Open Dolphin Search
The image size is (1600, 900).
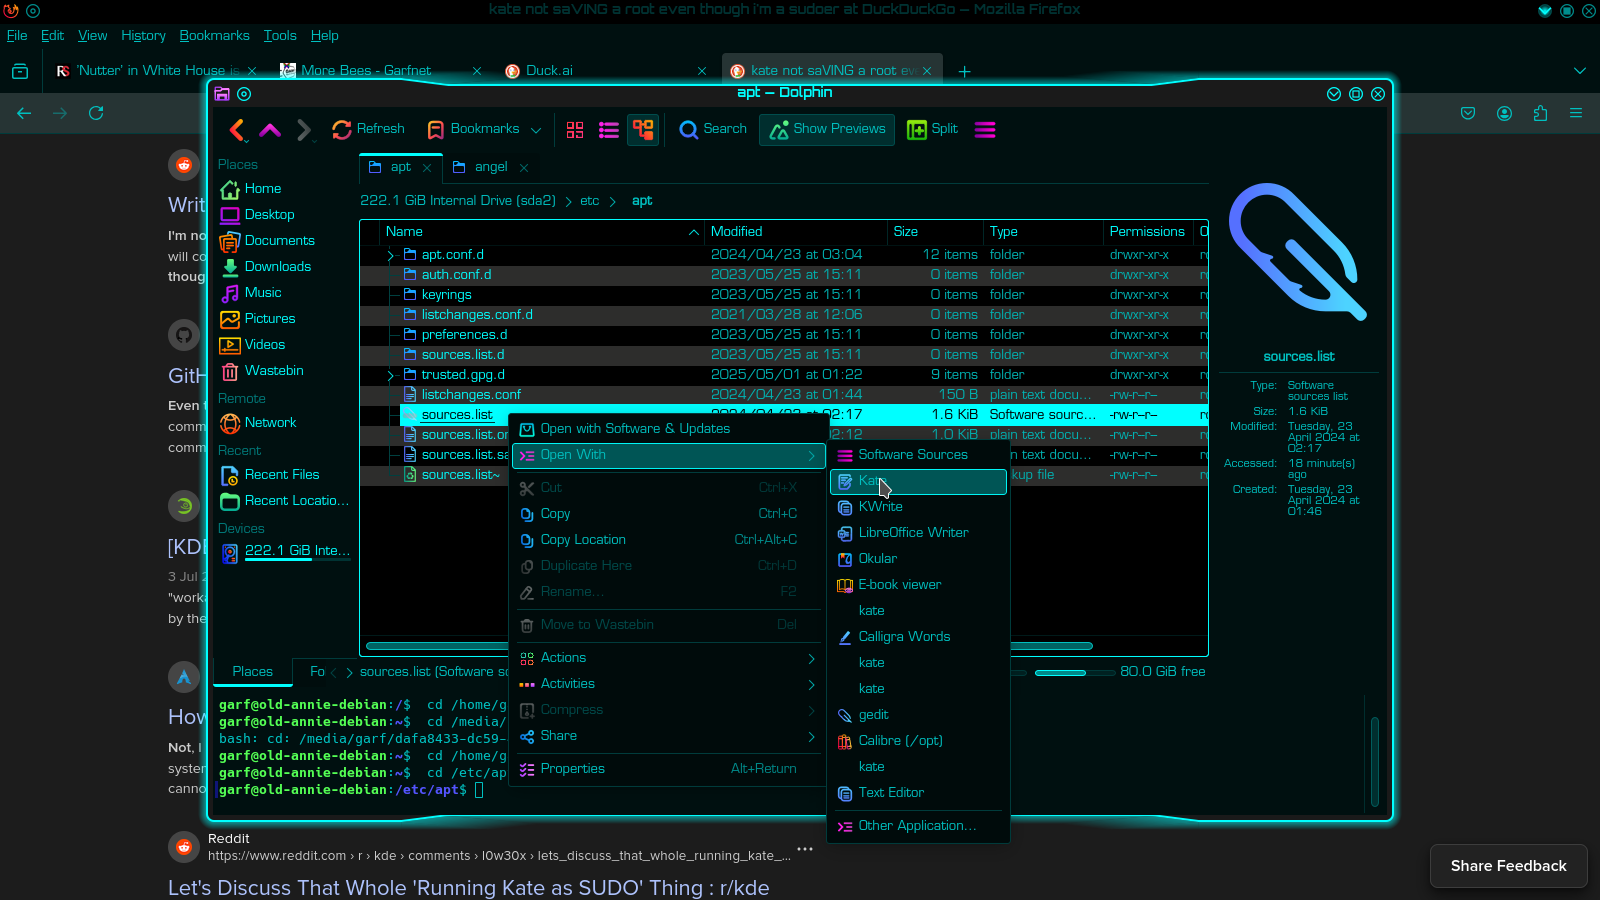point(713,129)
